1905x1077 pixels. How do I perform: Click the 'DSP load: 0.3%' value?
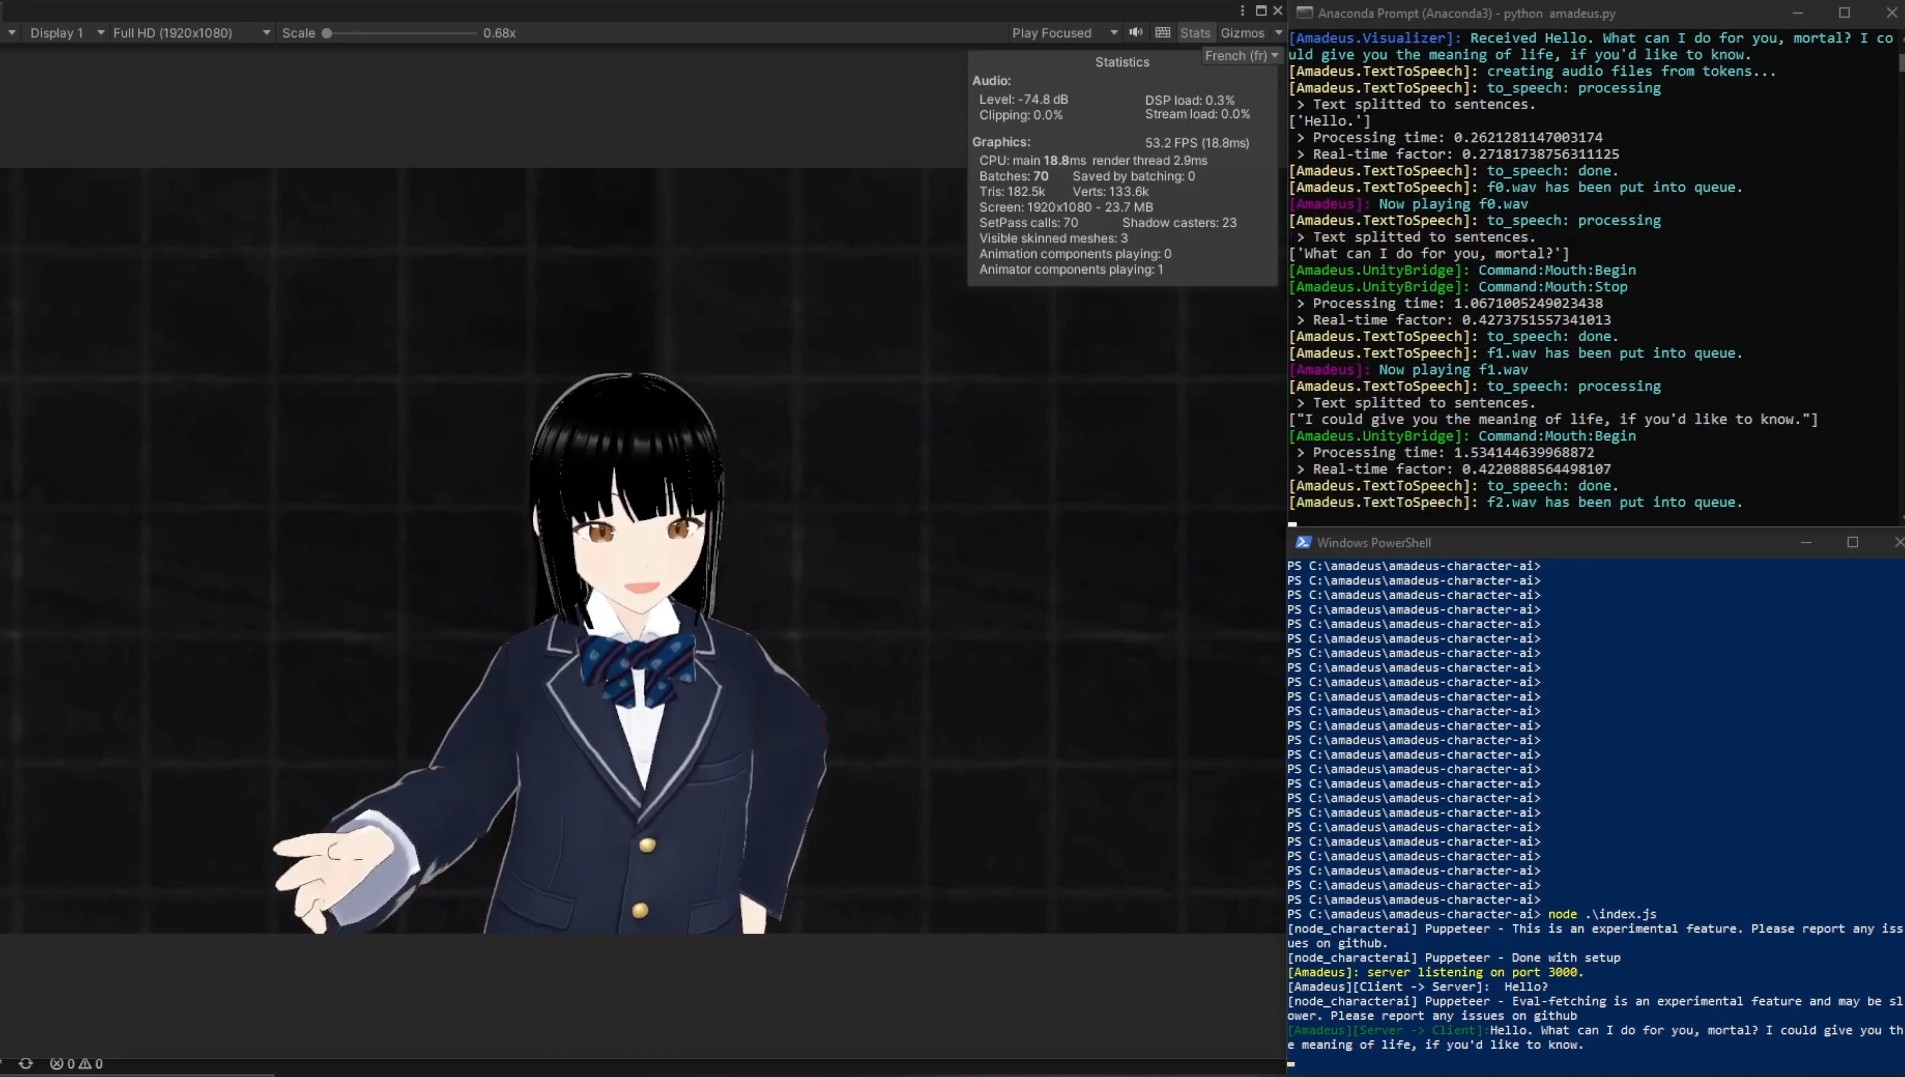tap(1190, 100)
